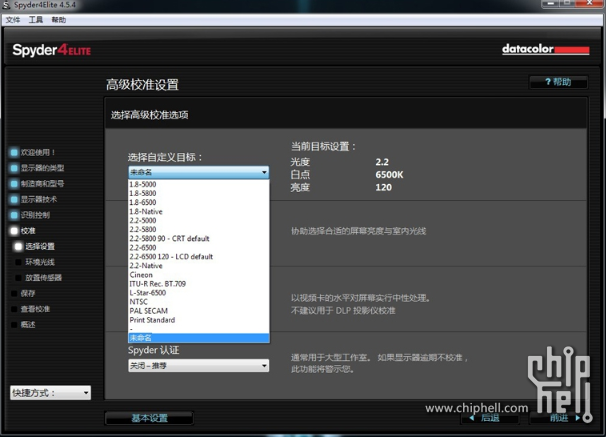Select L-Star-6500 from the target list

coord(199,293)
